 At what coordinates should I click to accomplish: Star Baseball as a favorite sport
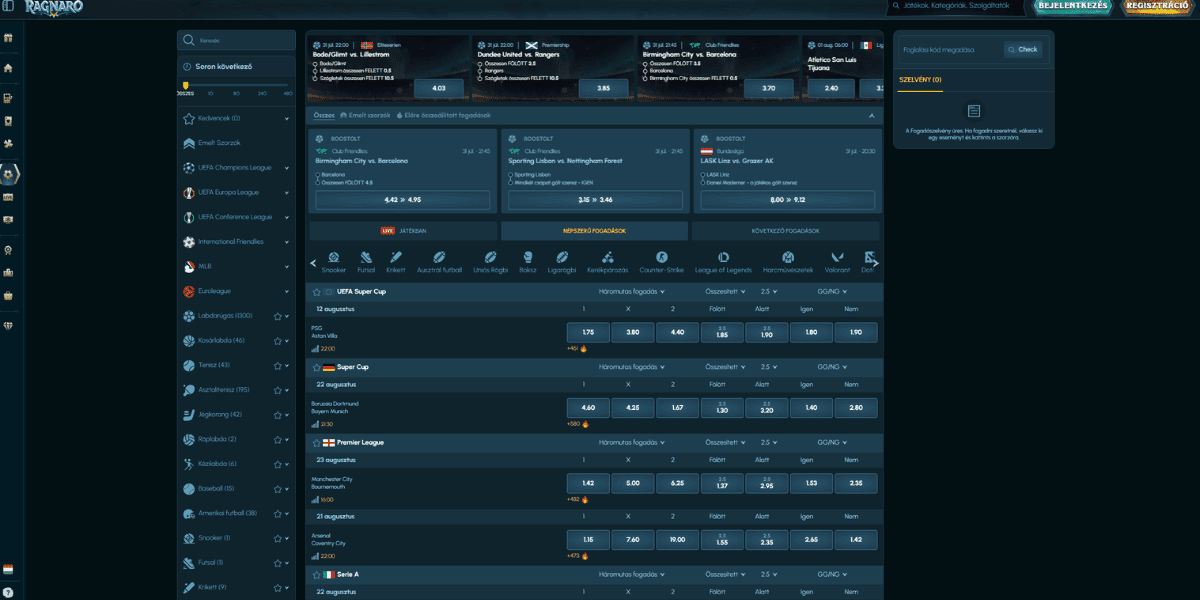277,488
